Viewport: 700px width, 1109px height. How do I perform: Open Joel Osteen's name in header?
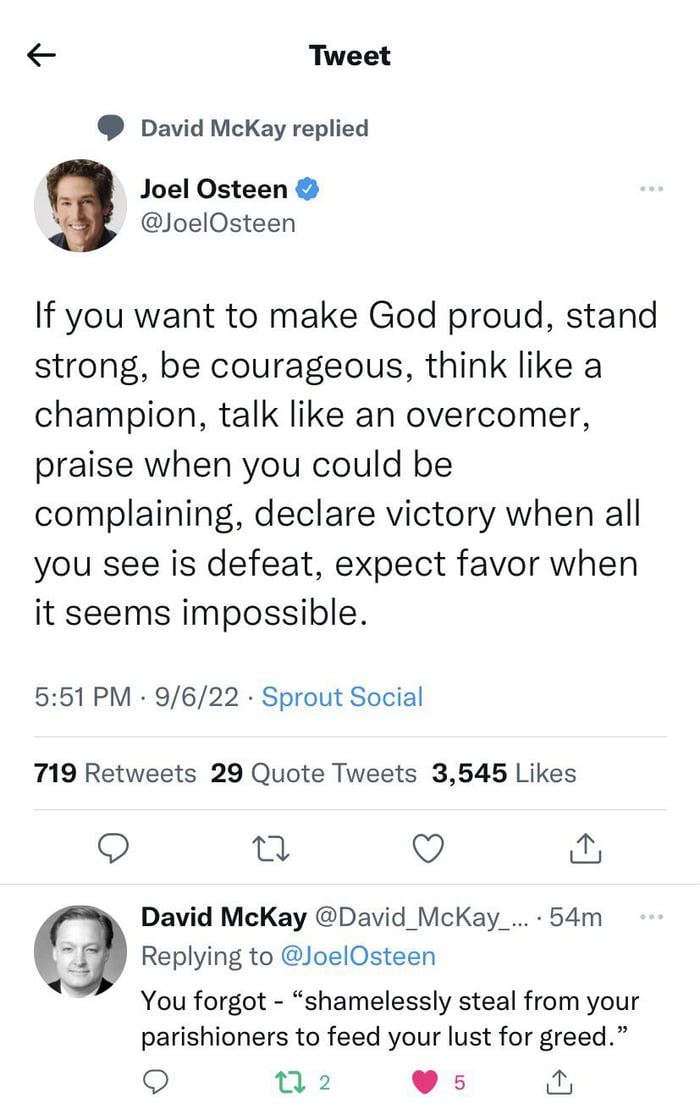coord(214,188)
